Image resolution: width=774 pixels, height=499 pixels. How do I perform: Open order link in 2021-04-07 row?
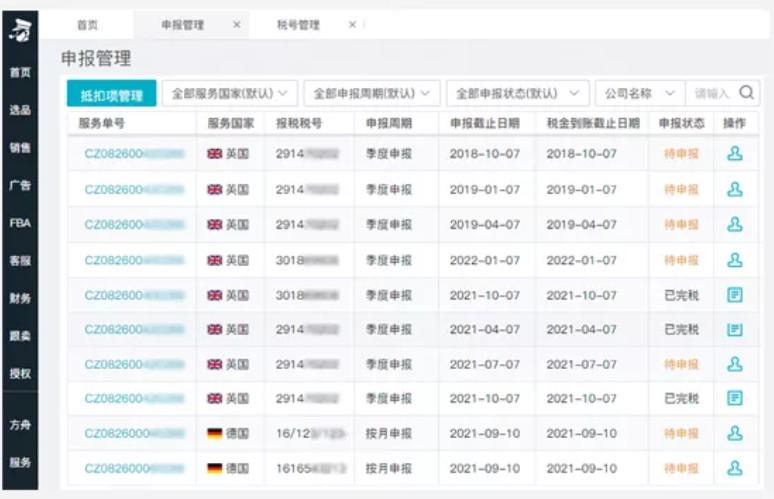[134, 329]
